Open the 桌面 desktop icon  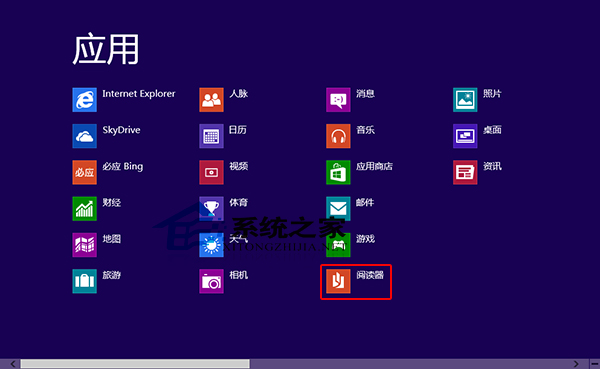[465, 136]
